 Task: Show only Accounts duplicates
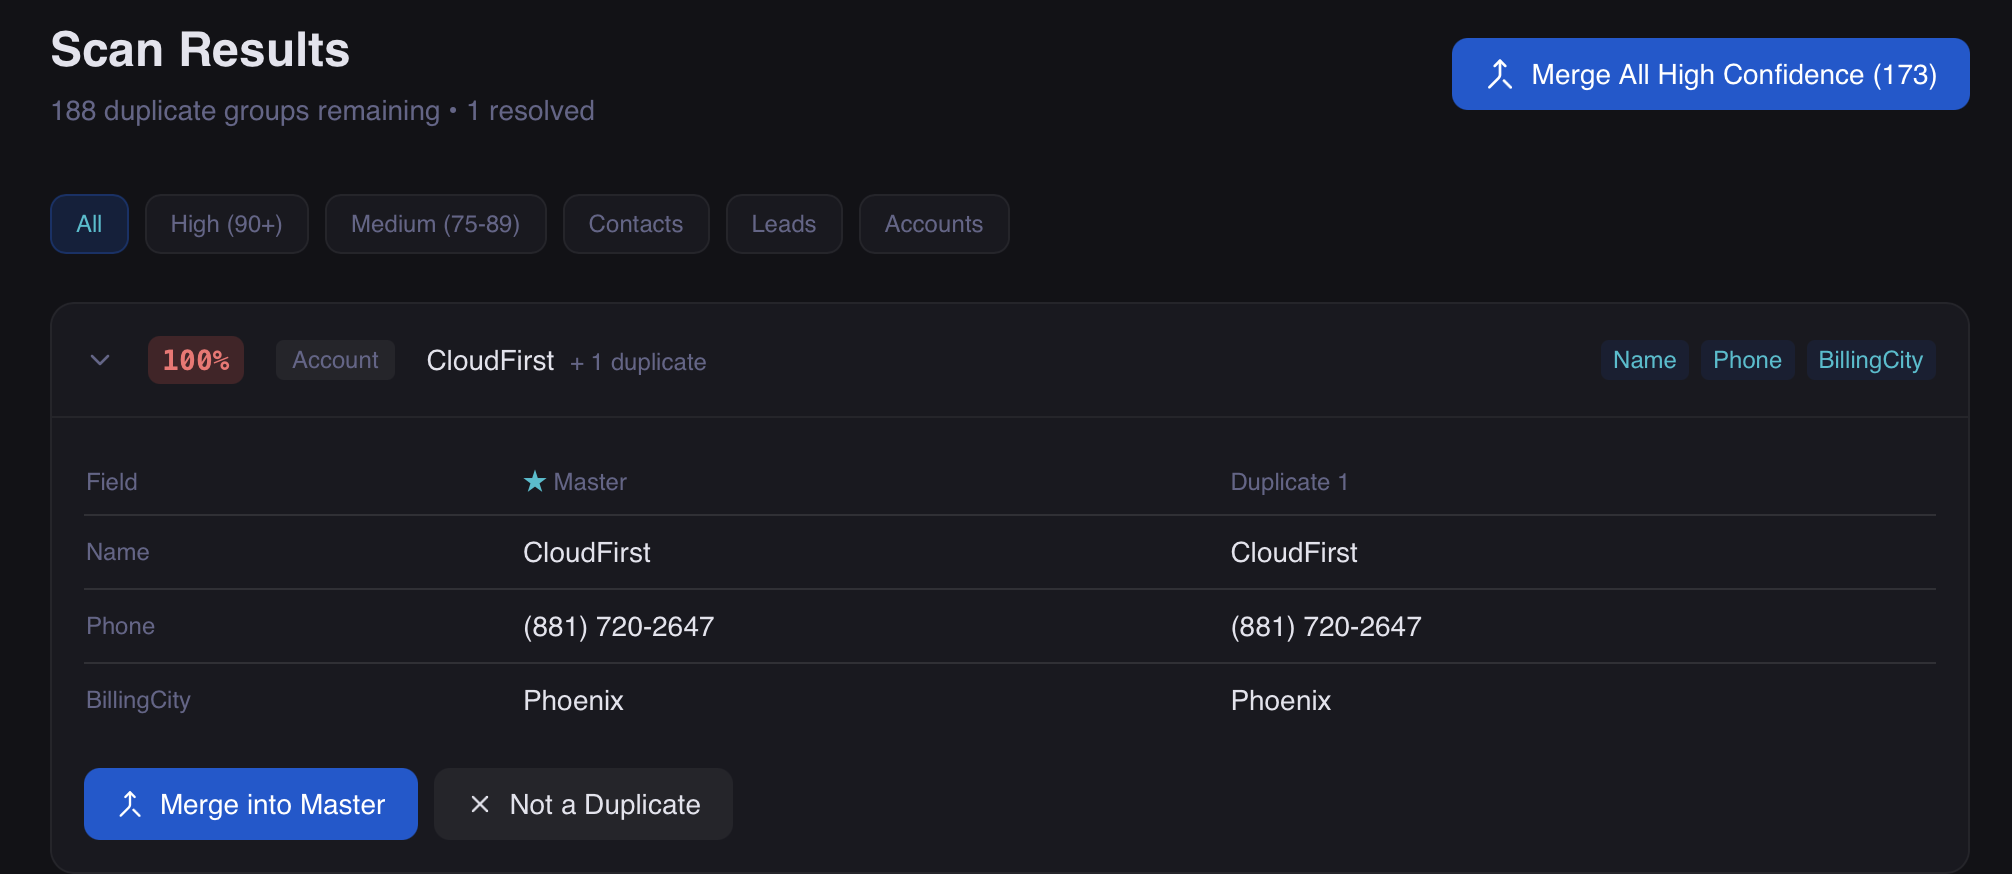(x=933, y=224)
